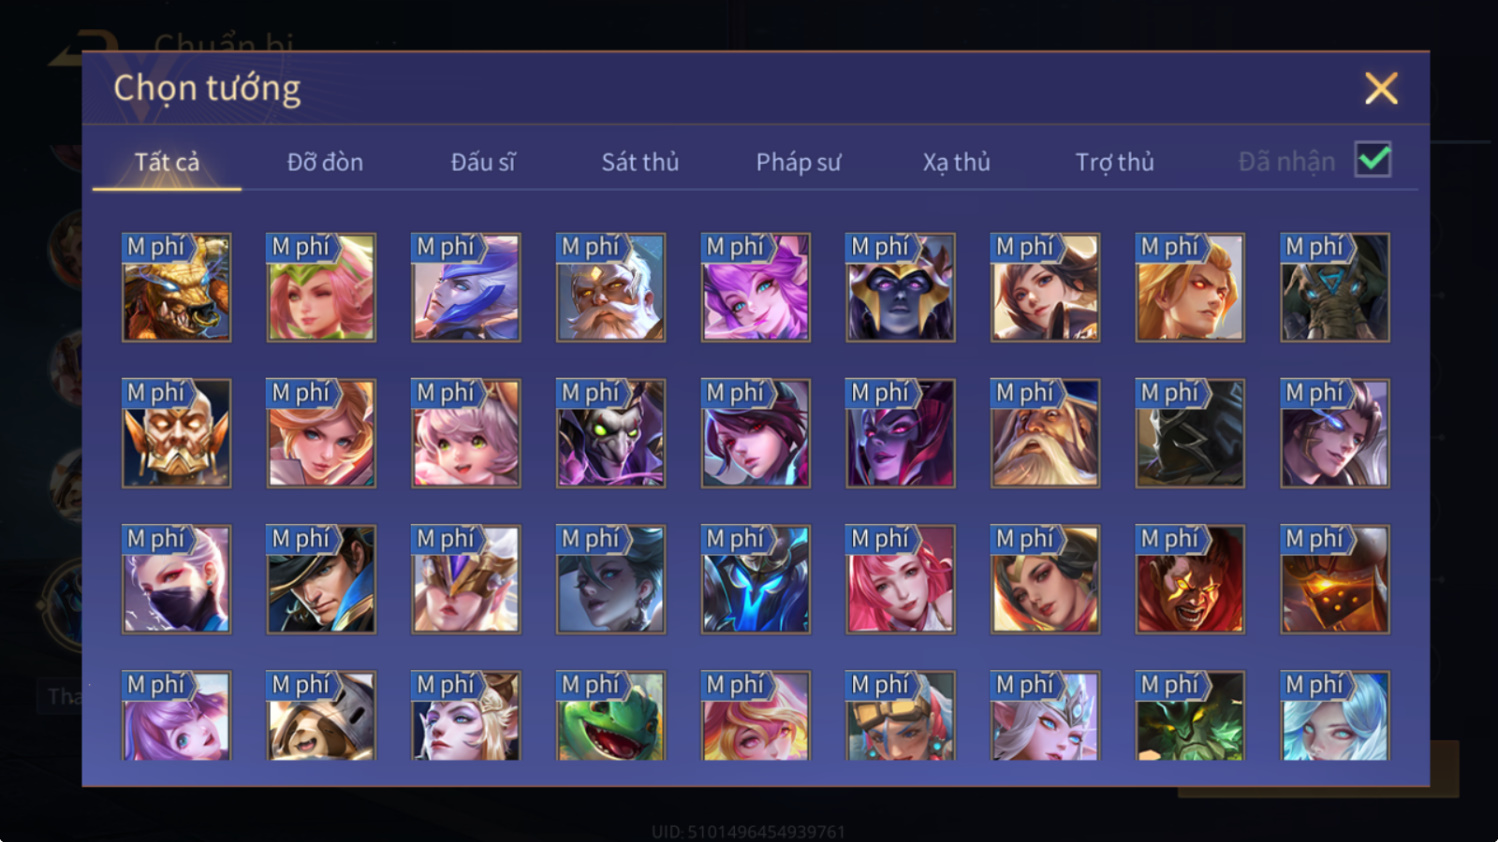1498x842 pixels.
Task: Open the Đấu sĩ tab
Action: 483,162
